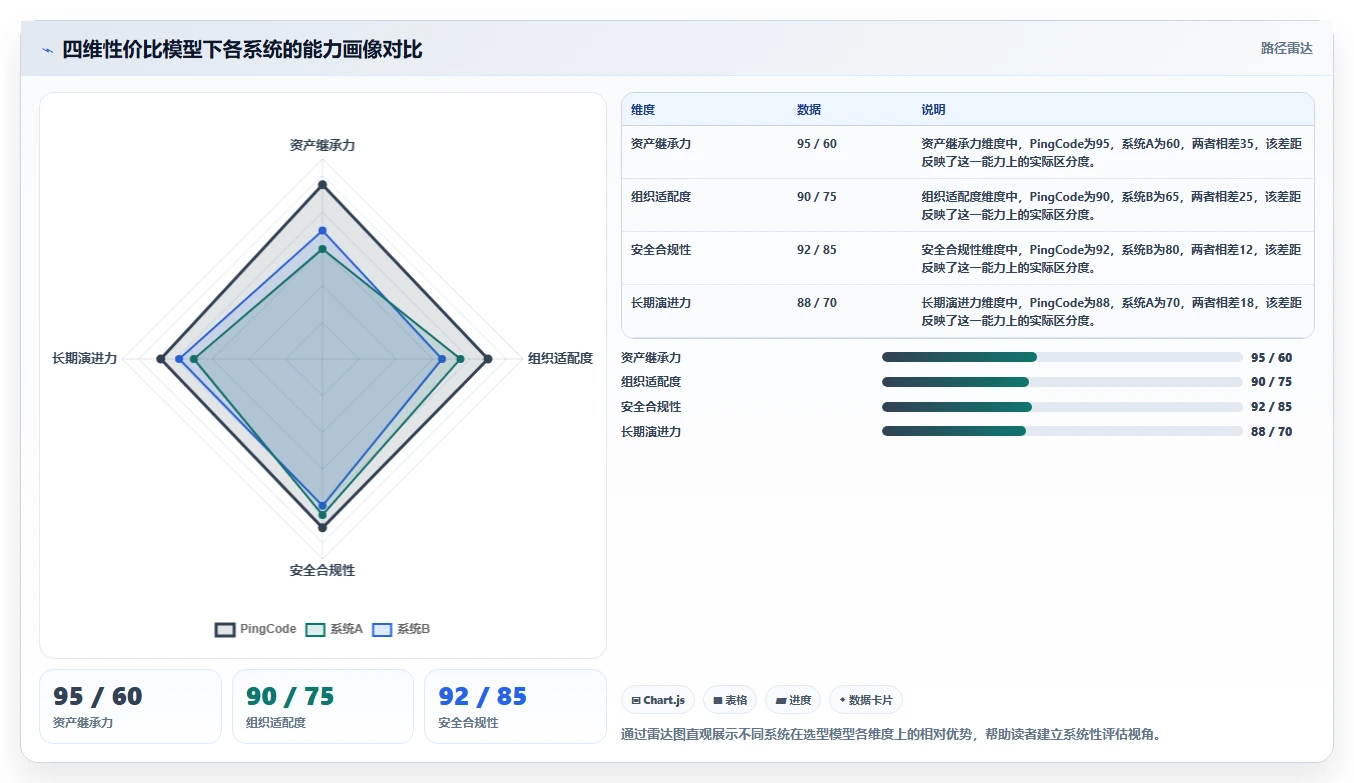The height and width of the screenshot is (783, 1354).
Task: Click the 95 / 60 value after the progress bar
Action: point(1271,358)
